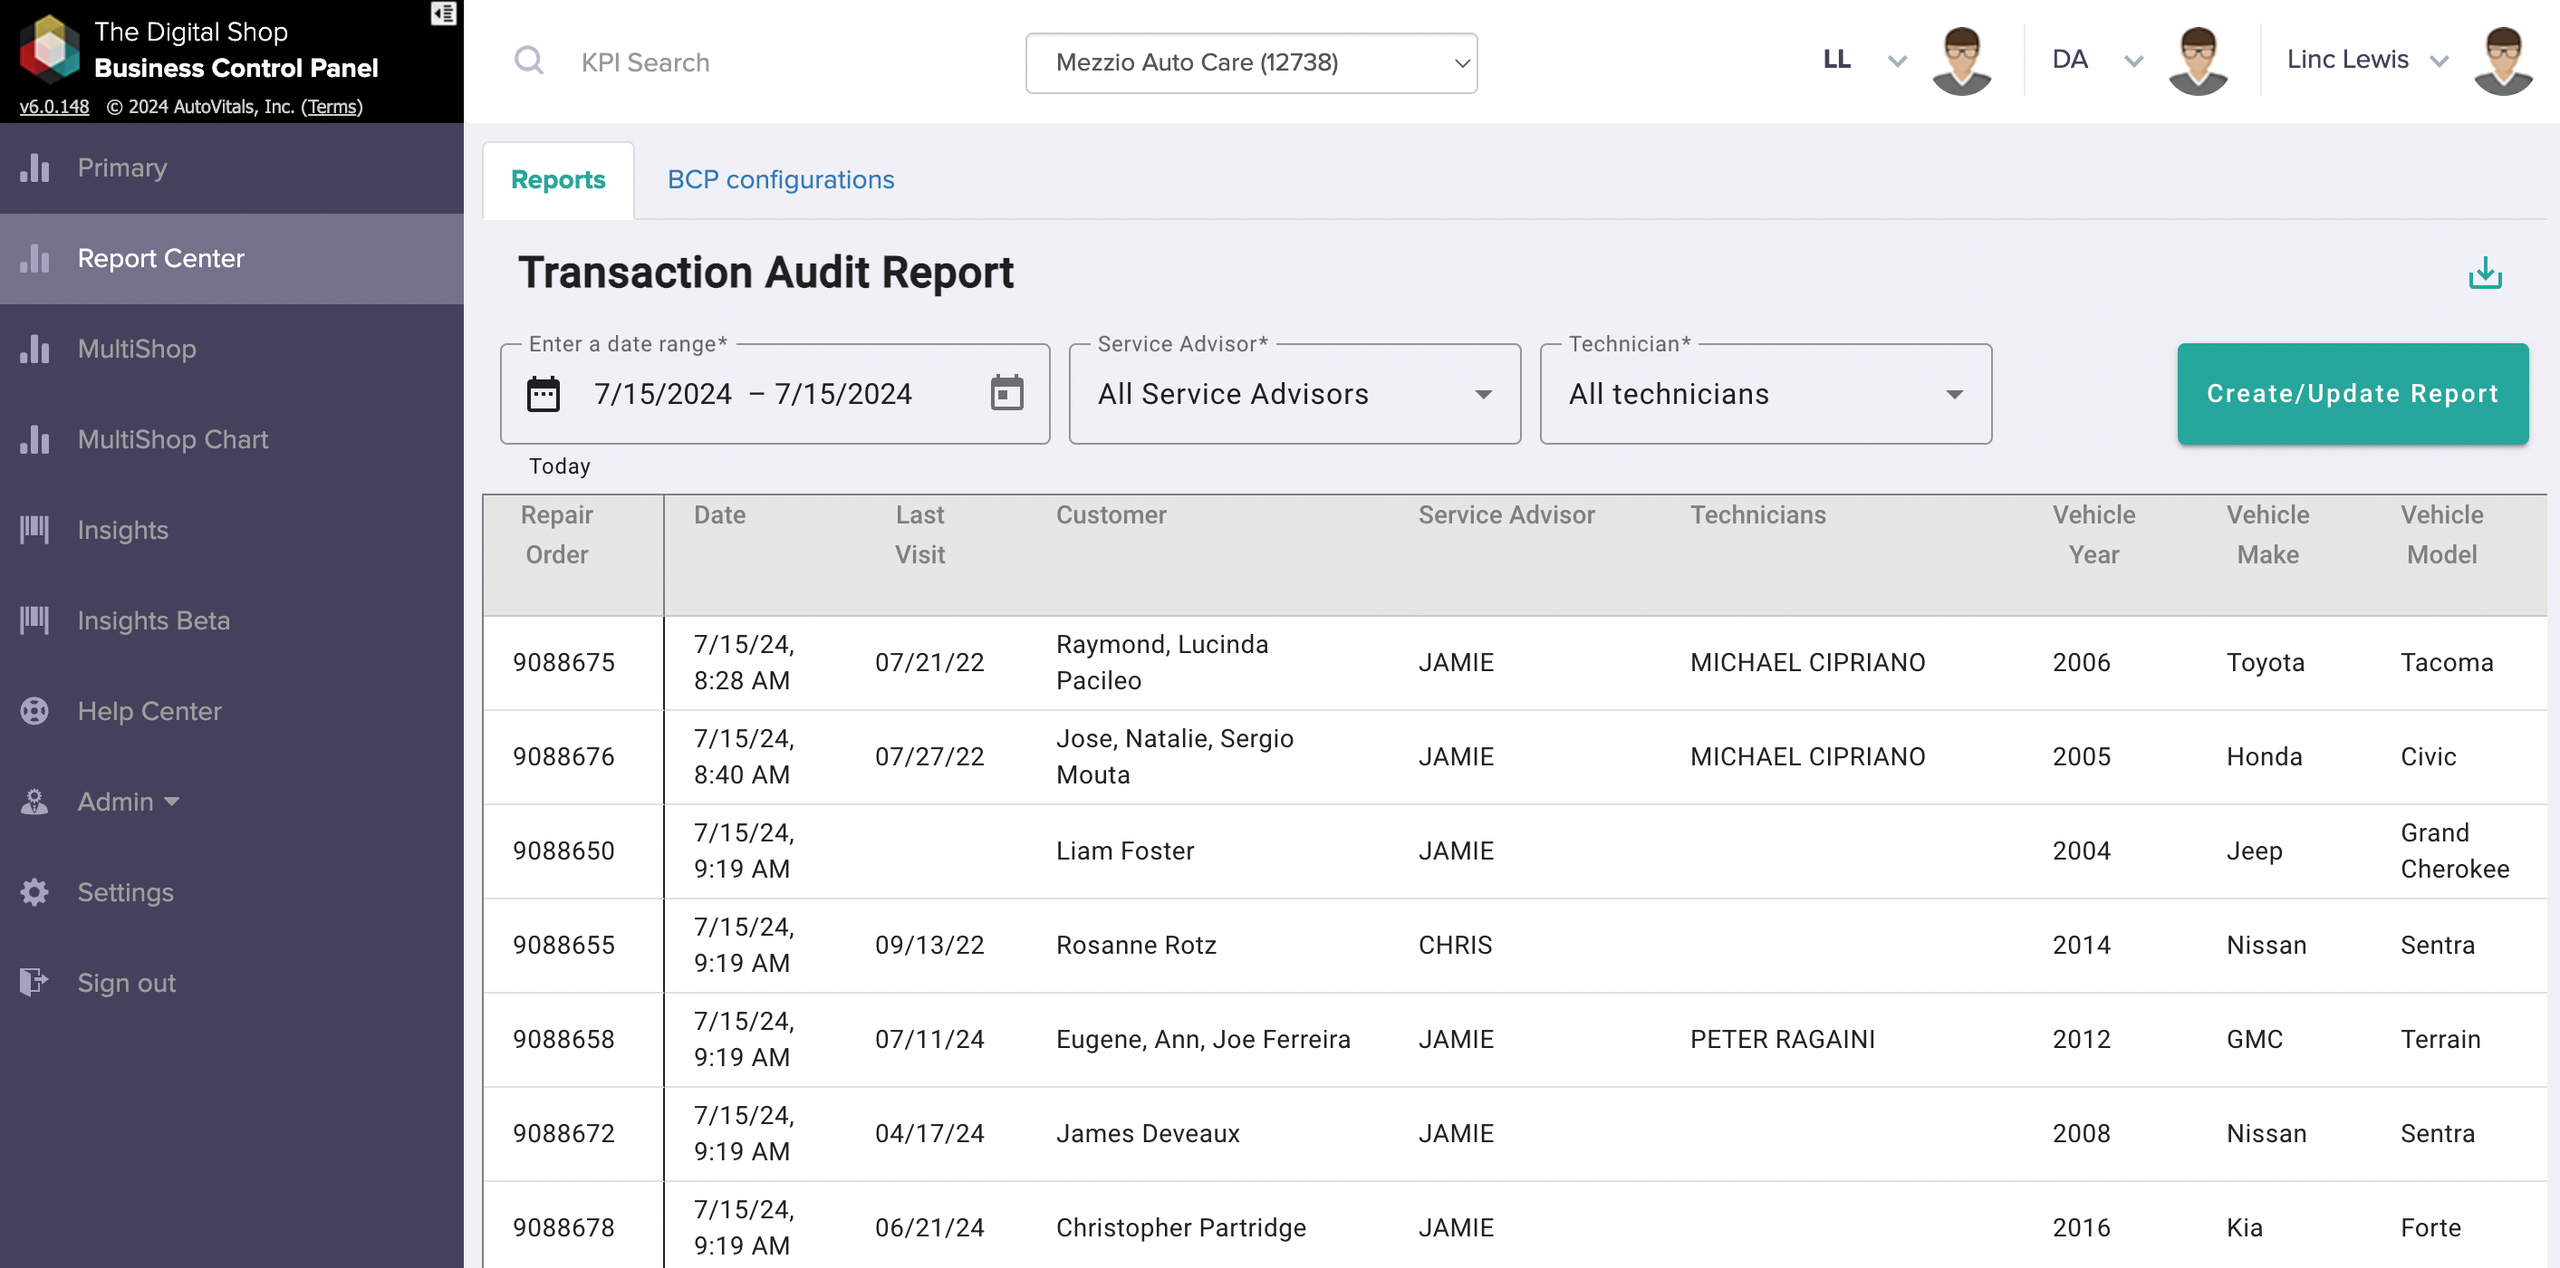The image size is (2560, 1268).
Task: Select repair order 9088650
Action: pyautogui.click(x=564, y=851)
